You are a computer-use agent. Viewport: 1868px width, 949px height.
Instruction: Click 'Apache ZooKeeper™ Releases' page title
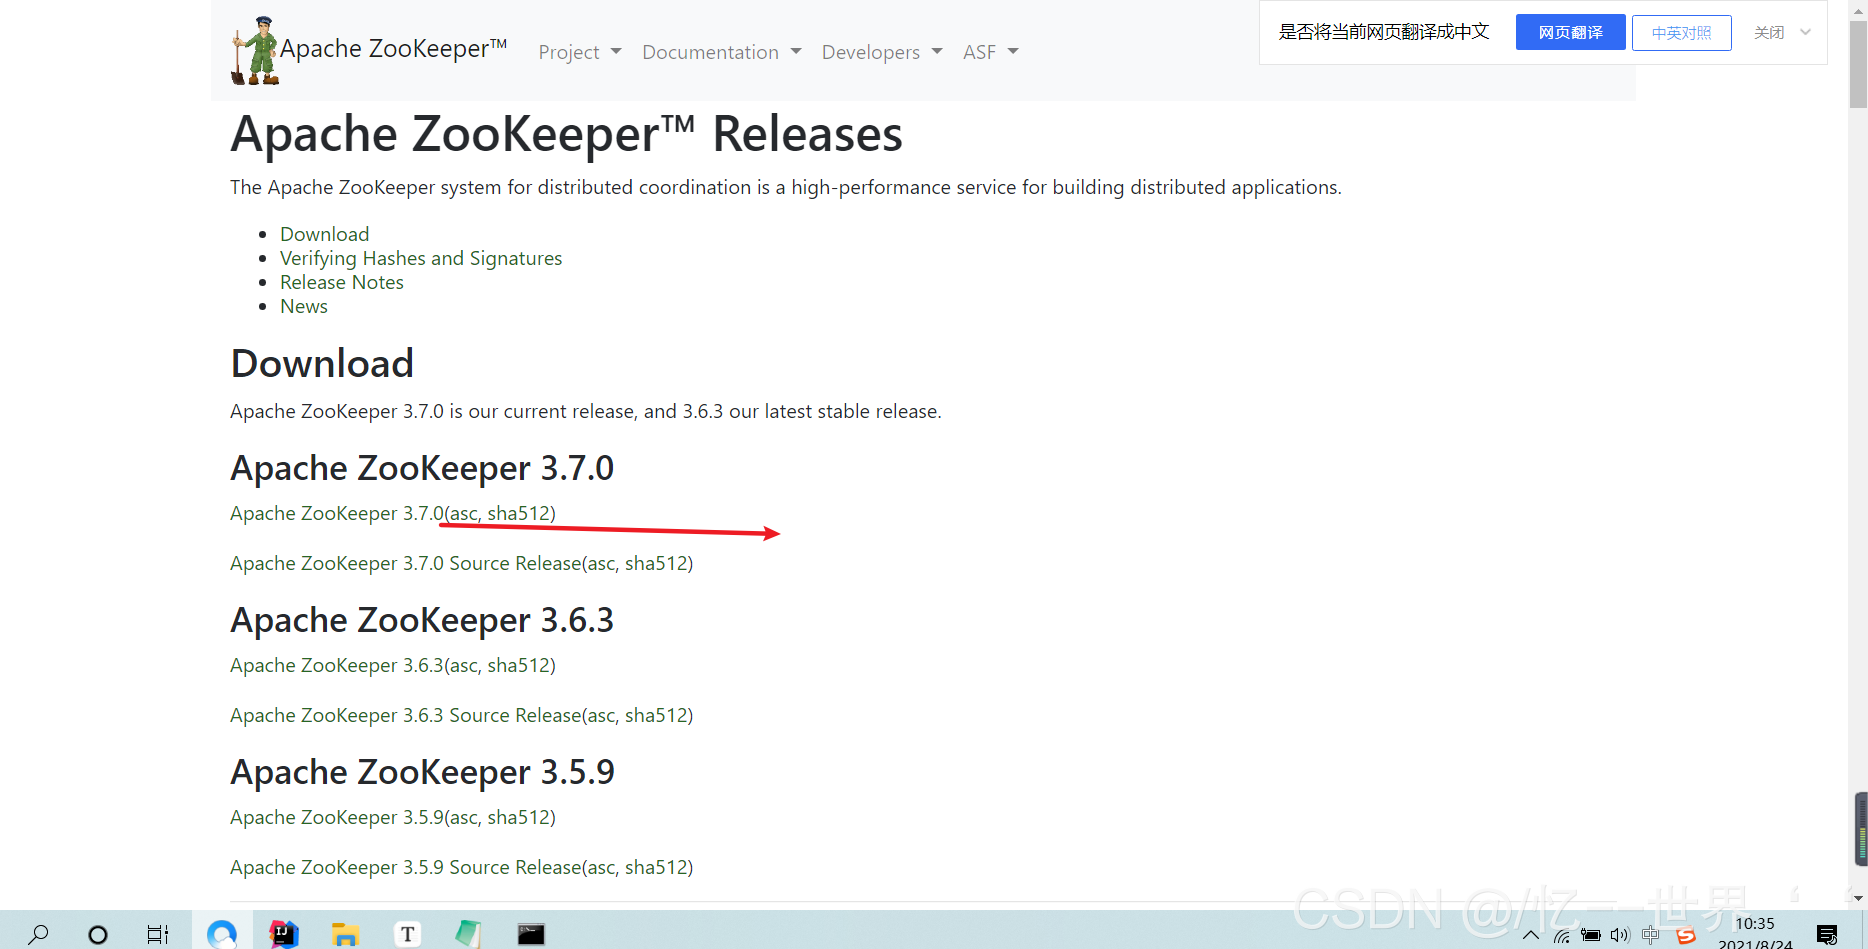click(566, 134)
